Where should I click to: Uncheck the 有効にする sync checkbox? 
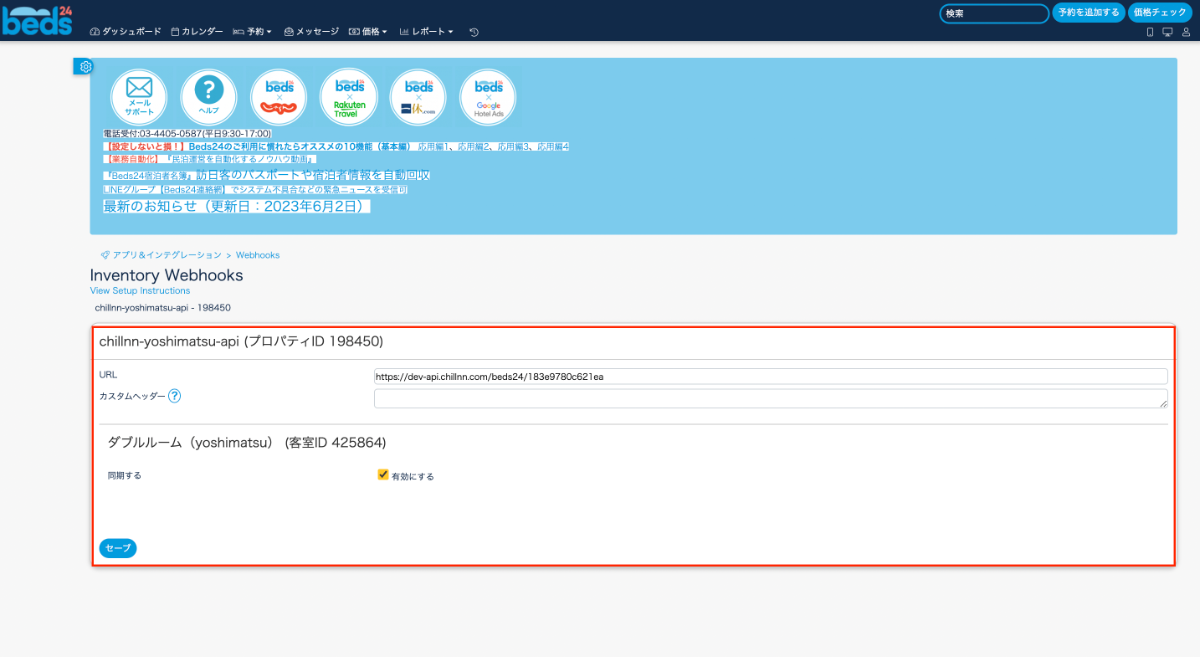coord(383,475)
